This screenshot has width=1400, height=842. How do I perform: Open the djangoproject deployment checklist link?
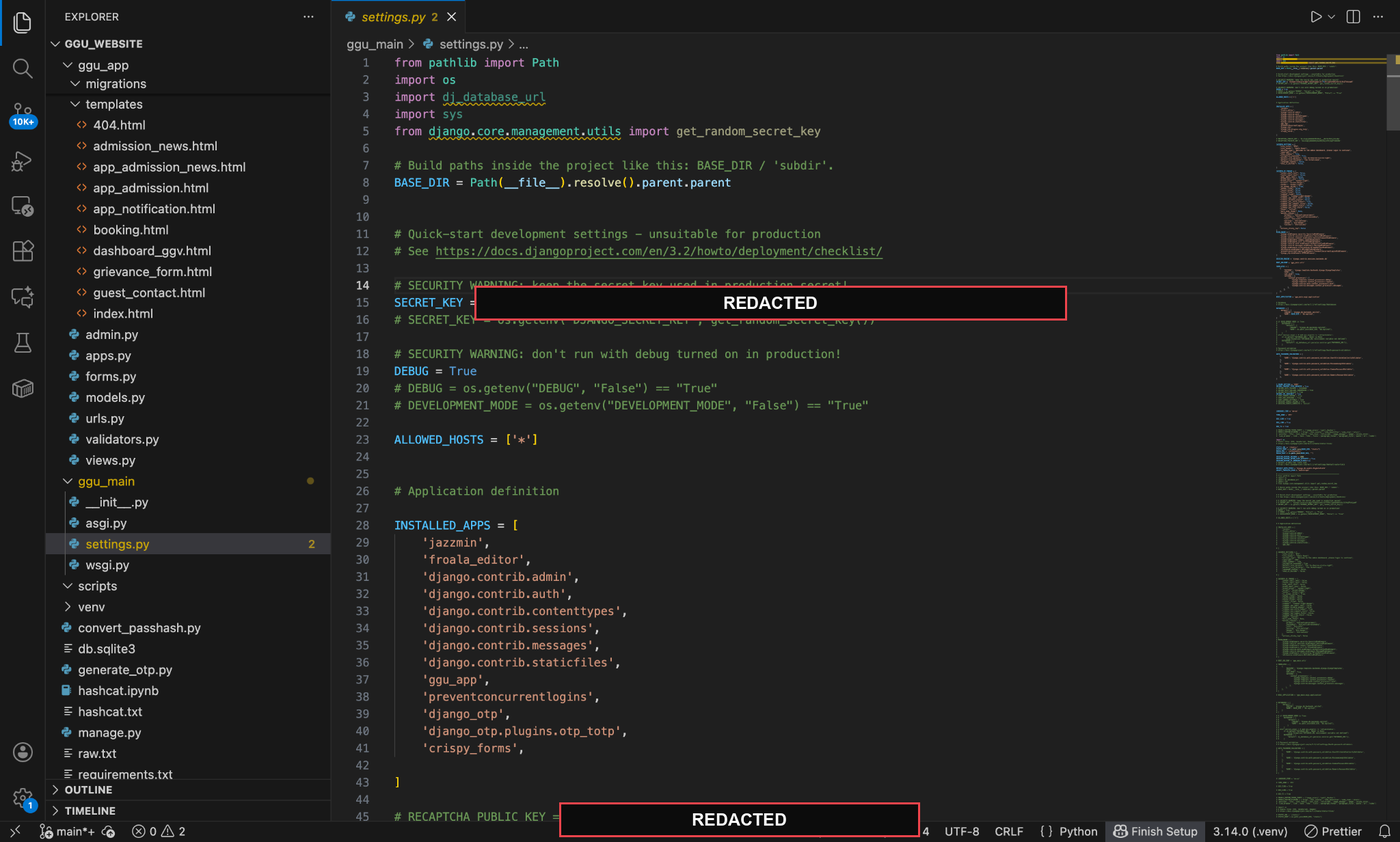[659, 251]
